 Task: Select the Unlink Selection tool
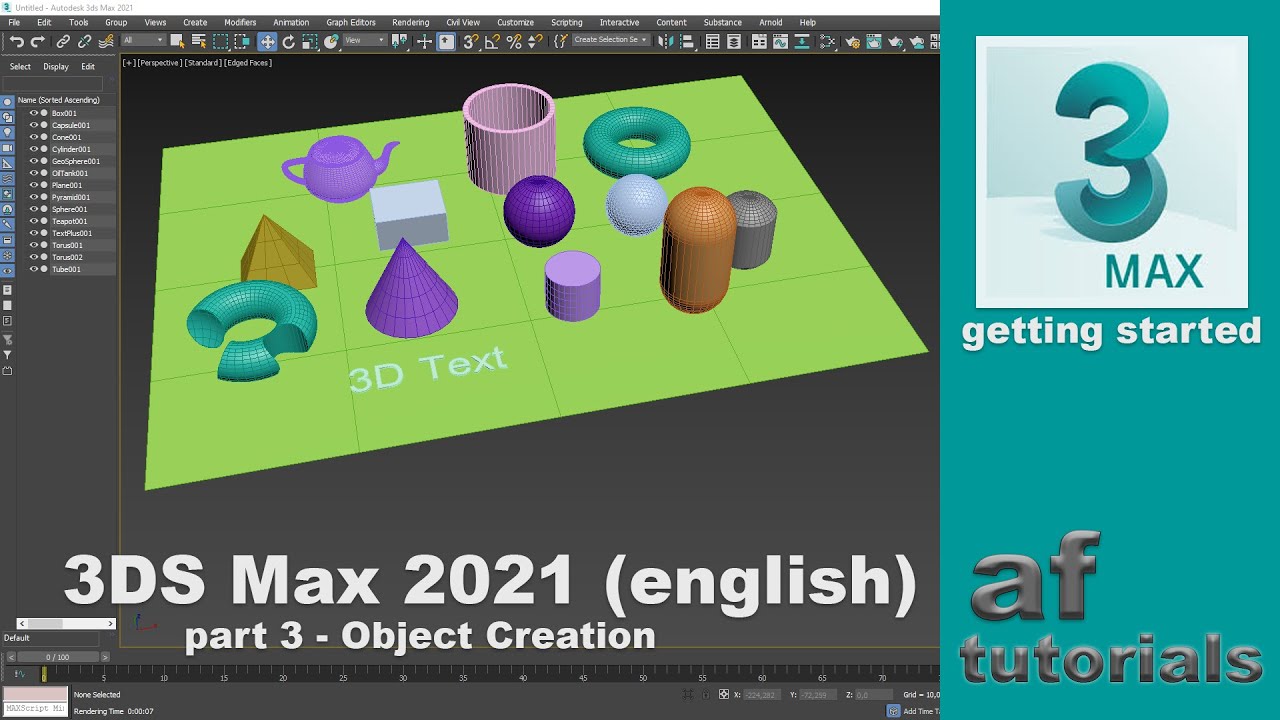84,41
